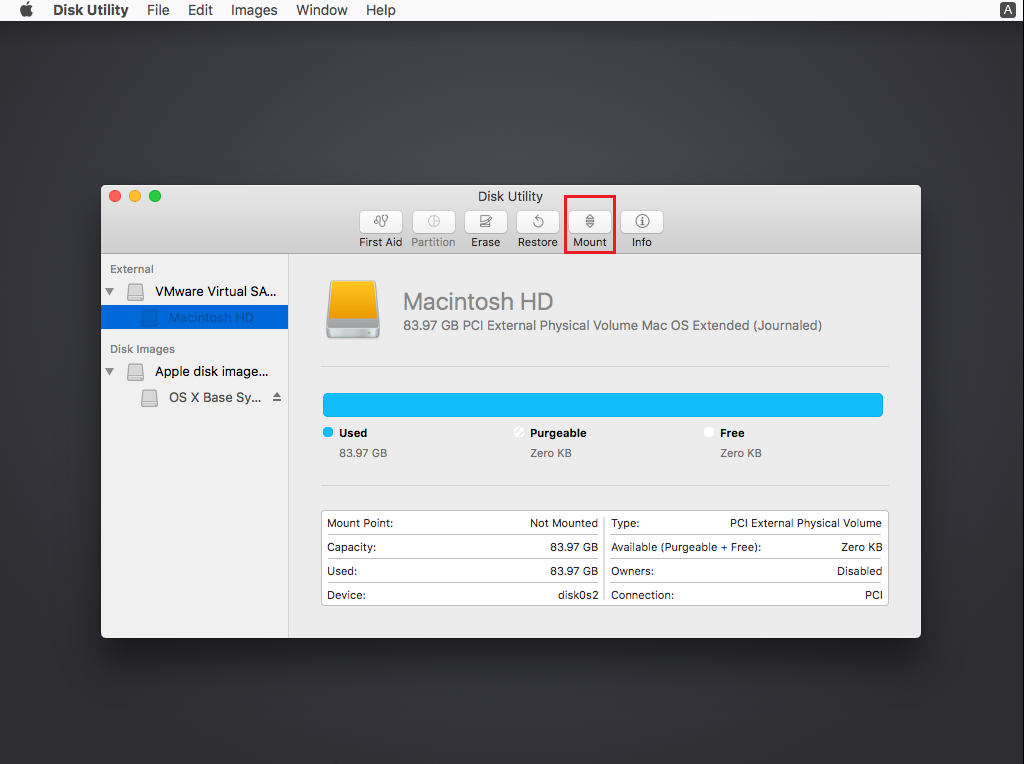Screen dimensions: 1024x764
Task: Open the Apple menu
Action: (26, 10)
